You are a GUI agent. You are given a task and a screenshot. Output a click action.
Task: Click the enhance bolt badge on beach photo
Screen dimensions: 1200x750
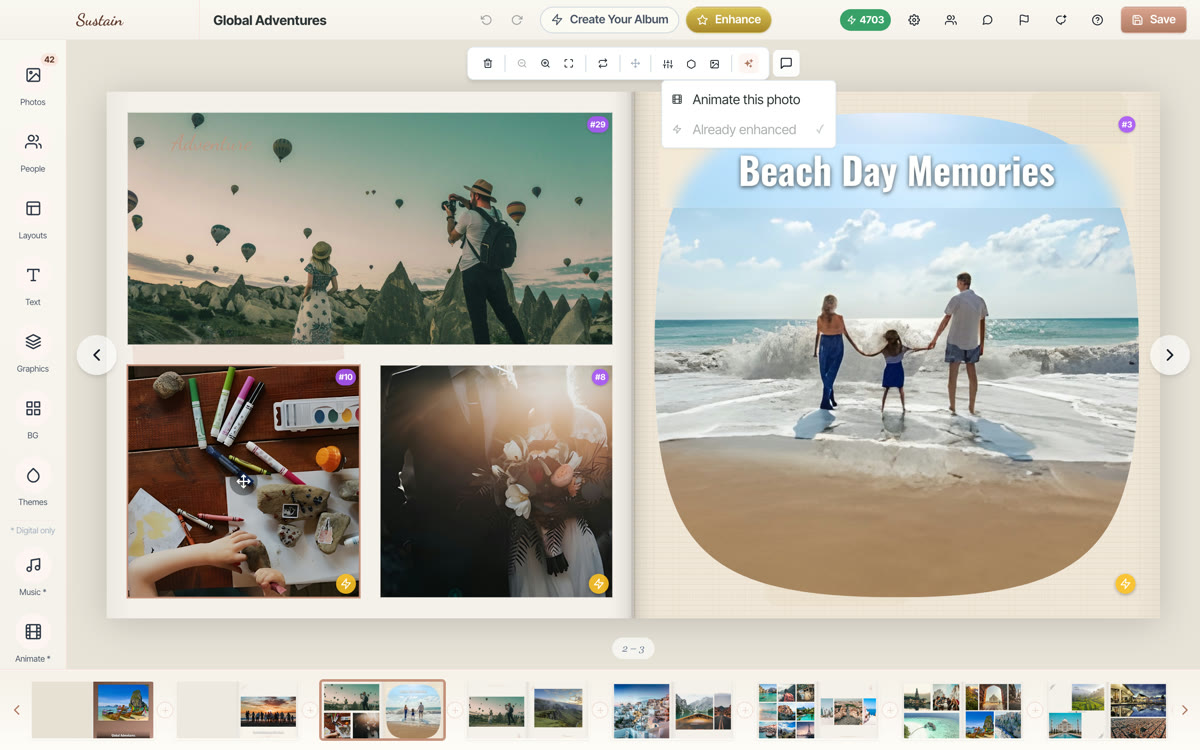[1125, 584]
